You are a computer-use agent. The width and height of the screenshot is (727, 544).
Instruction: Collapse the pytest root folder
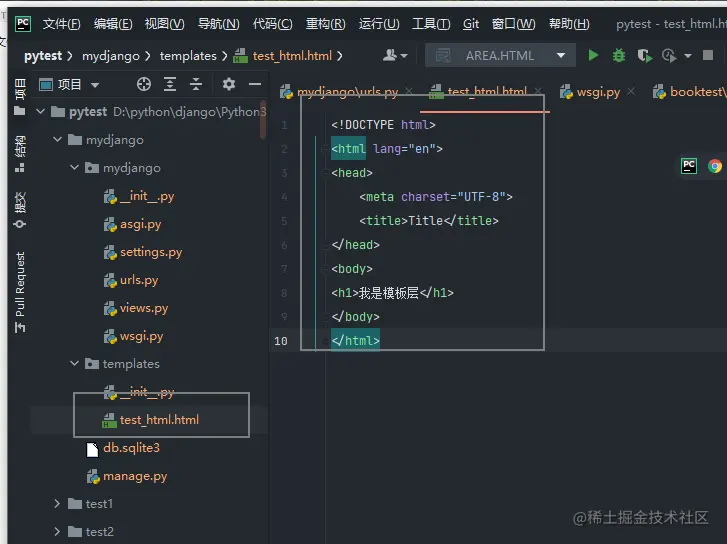[x=41, y=111]
